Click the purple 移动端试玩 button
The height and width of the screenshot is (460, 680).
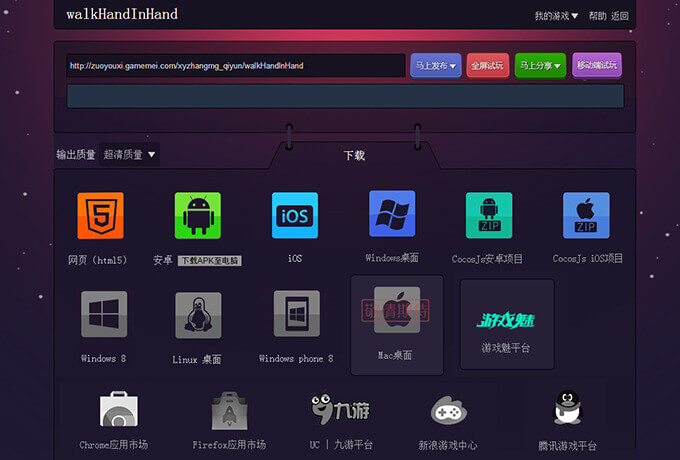[597, 65]
